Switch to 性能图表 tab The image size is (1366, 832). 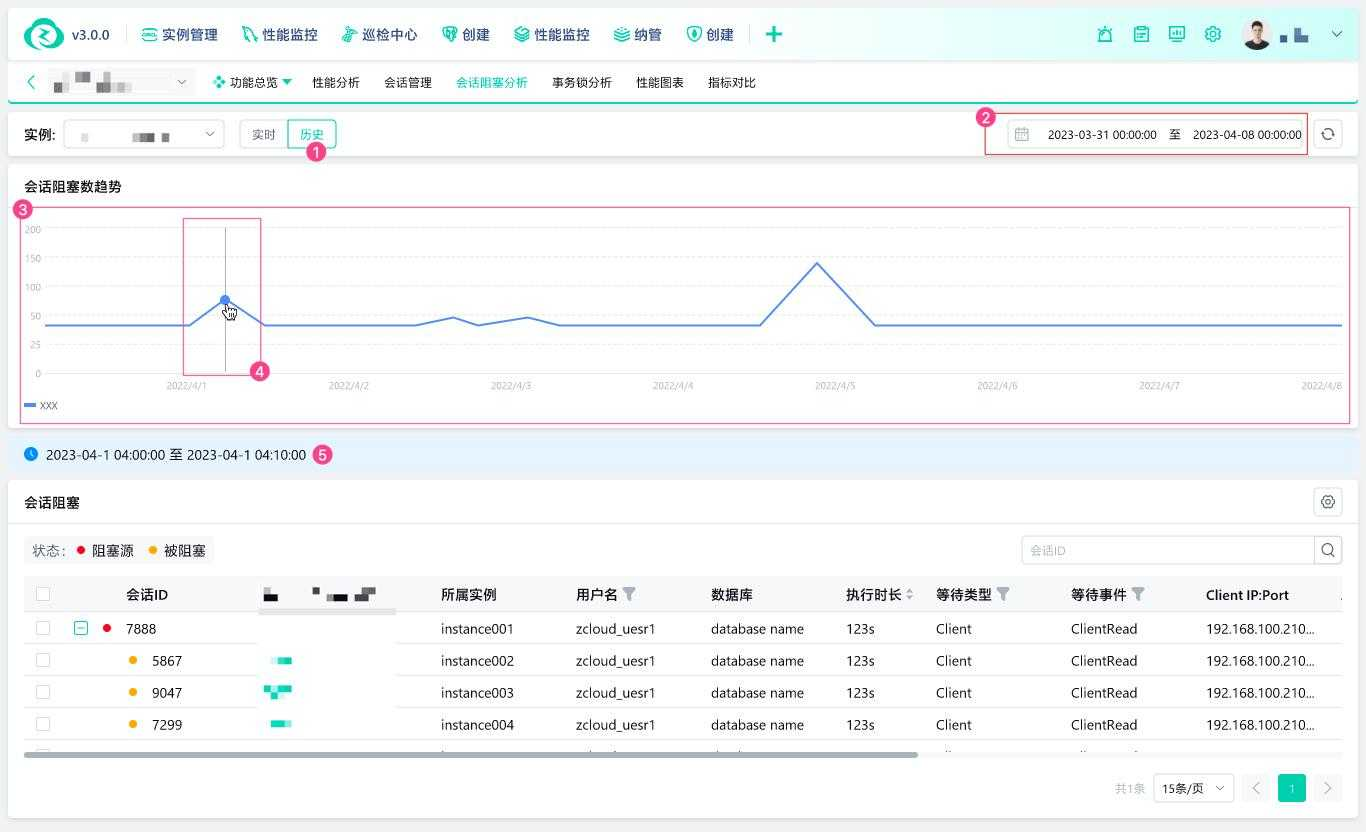coord(660,83)
